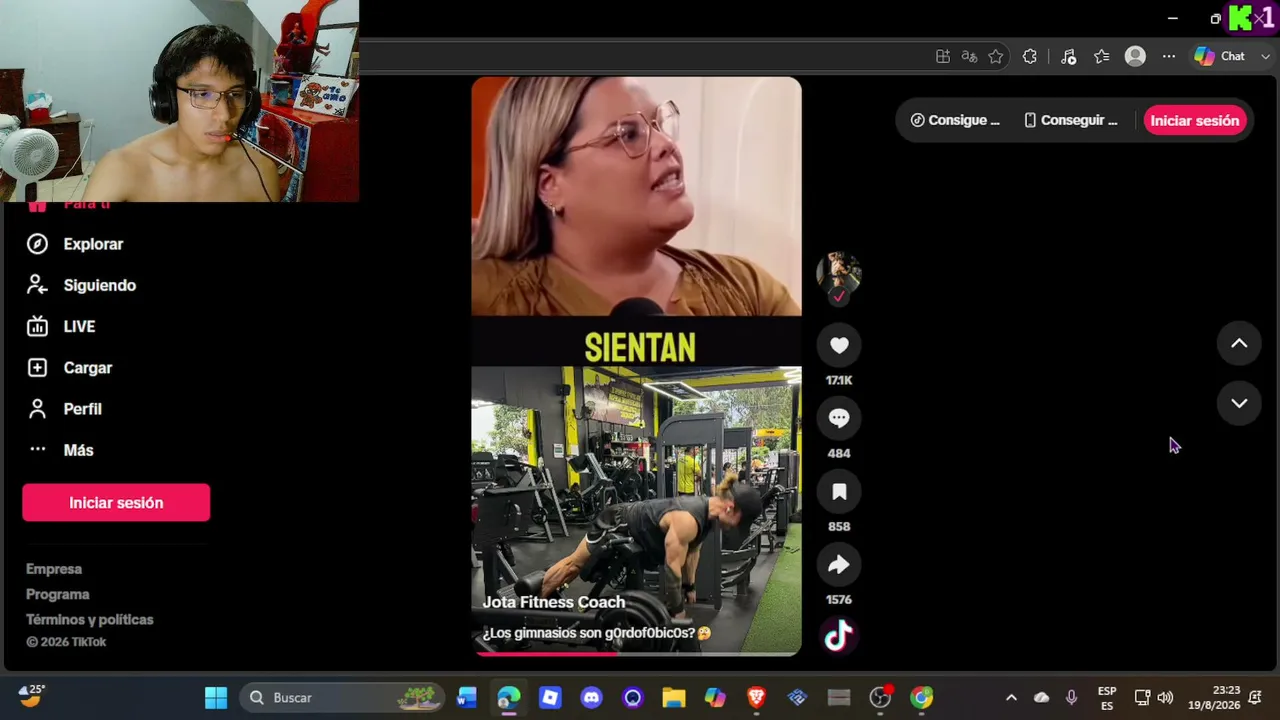Image resolution: width=1280 pixels, height=720 pixels.
Task: Click the translate page icon
Action: (969, 57)
